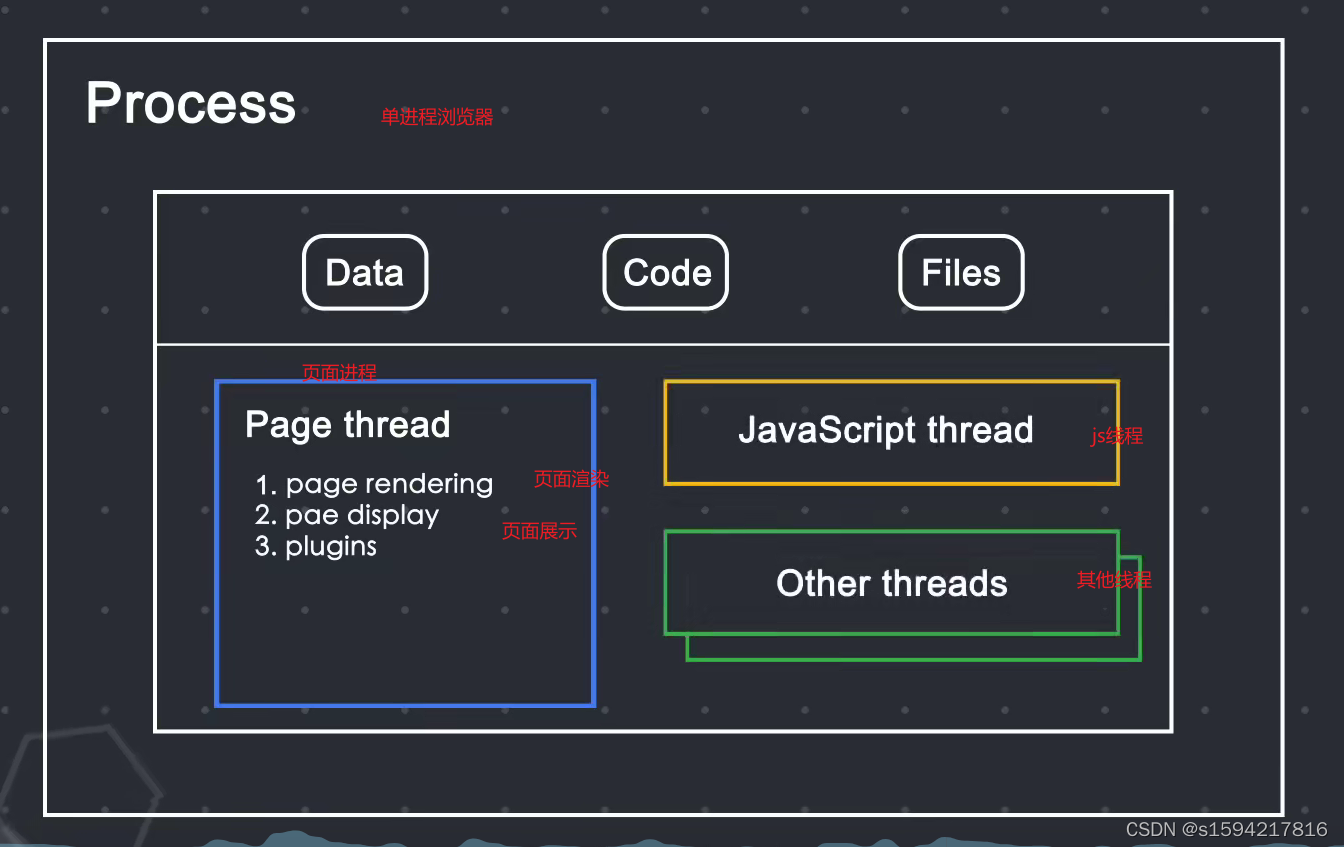The image size is (1344, 847).
Task: Click the Files rounded box
Action: [x=961, y=272]
